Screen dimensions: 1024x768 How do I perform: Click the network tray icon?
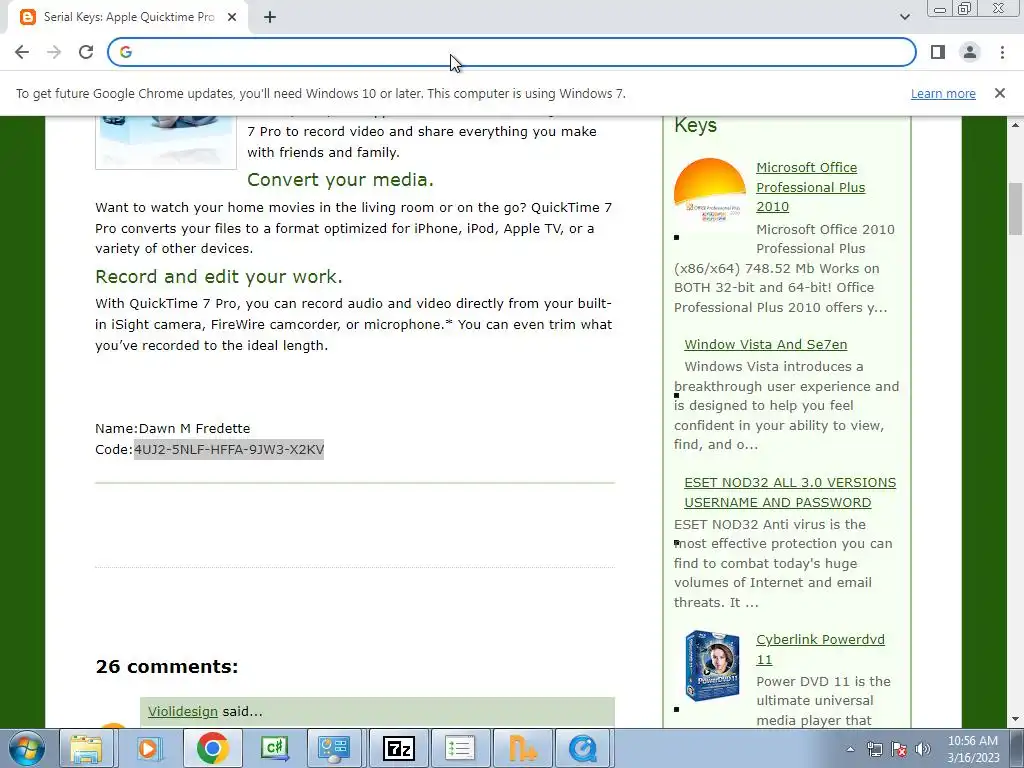click(x=874, y=749)
